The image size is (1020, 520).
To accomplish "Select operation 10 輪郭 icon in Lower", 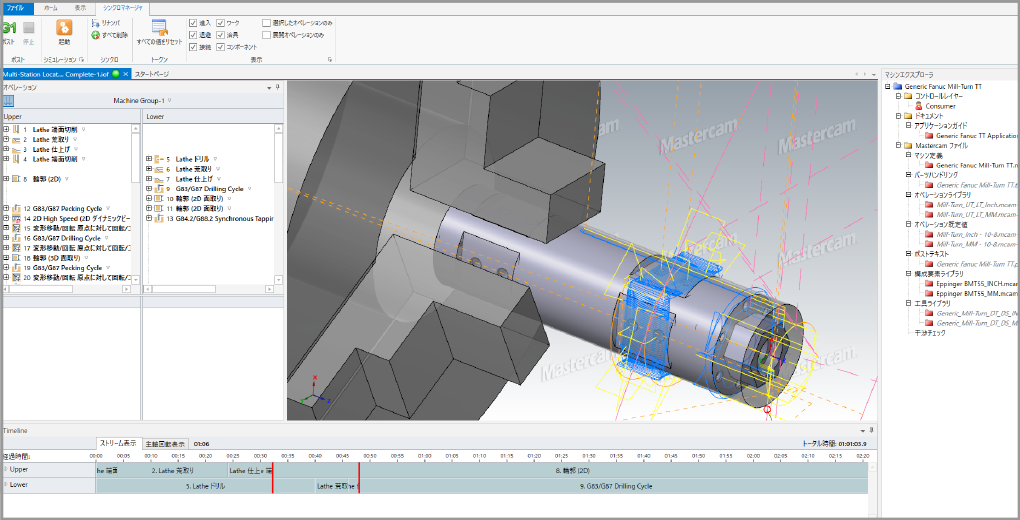I will coord(159,198).
